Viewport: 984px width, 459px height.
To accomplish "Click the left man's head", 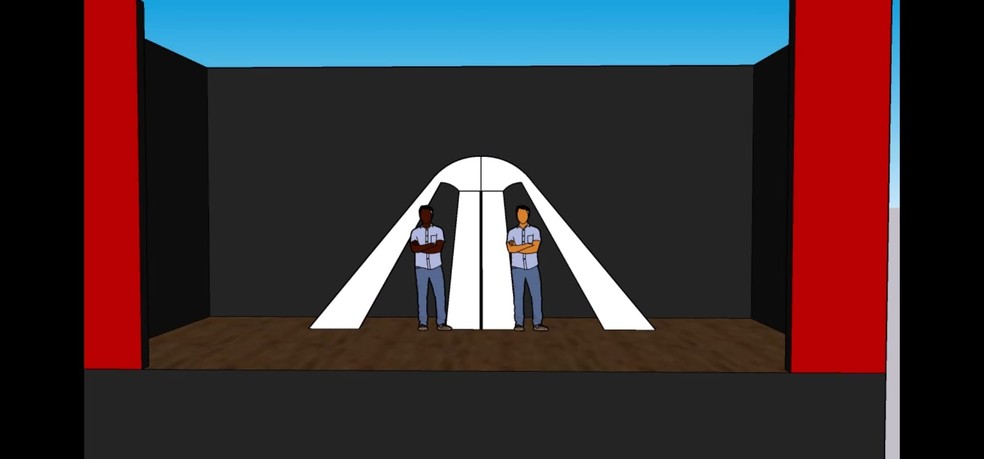I will click(426, 215).
